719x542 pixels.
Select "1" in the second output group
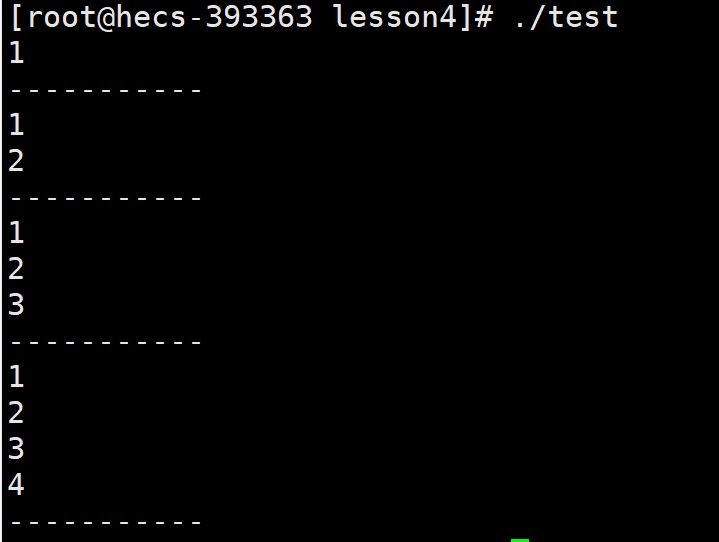tap(17, 125)
